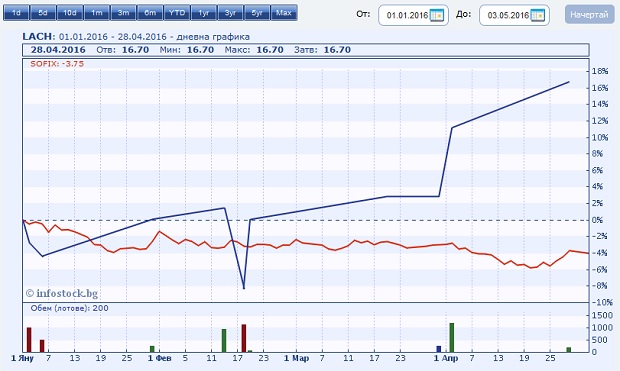Screen dimensions: 620x371
Task: Show the Max time range
Action: (x=284, y=13)
